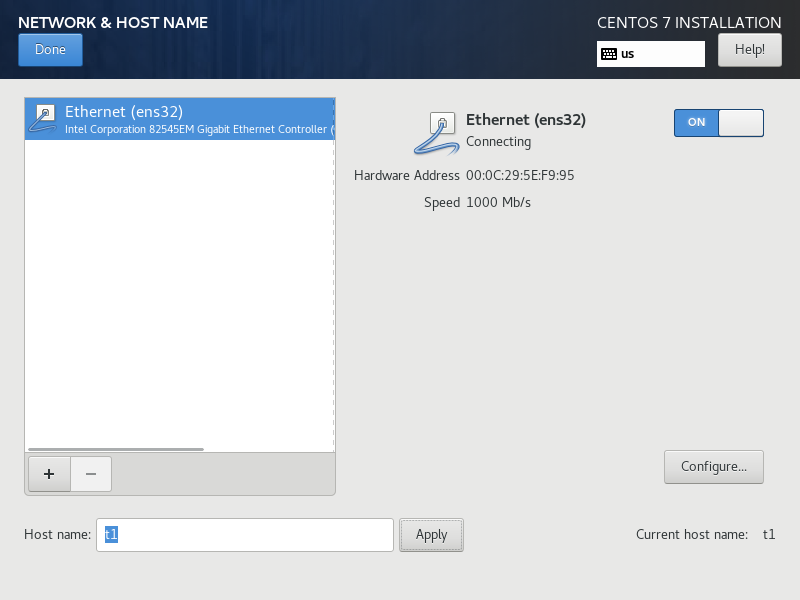Image resolution: width=800 pixels, height=600 pixels.
Task: Open the Help! documentation
Action: click(x=749, y=49)
